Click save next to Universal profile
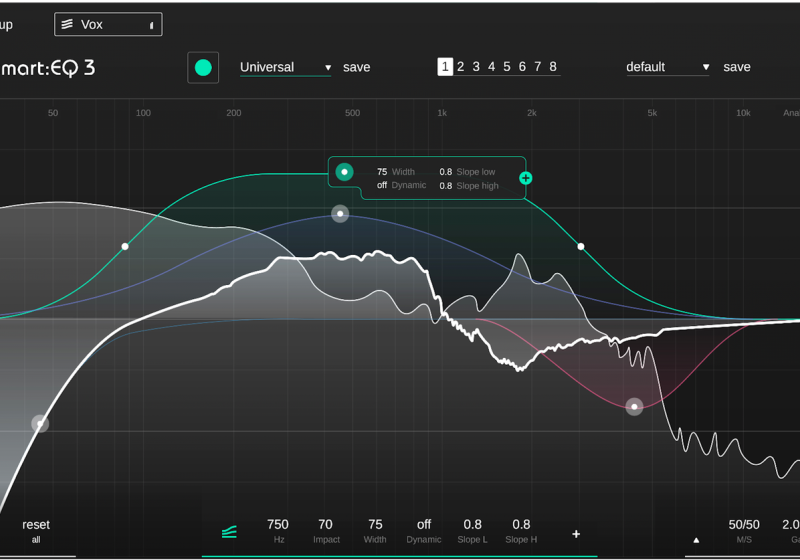The width and height of the screenshot is (800, 560). coord(356,67)
